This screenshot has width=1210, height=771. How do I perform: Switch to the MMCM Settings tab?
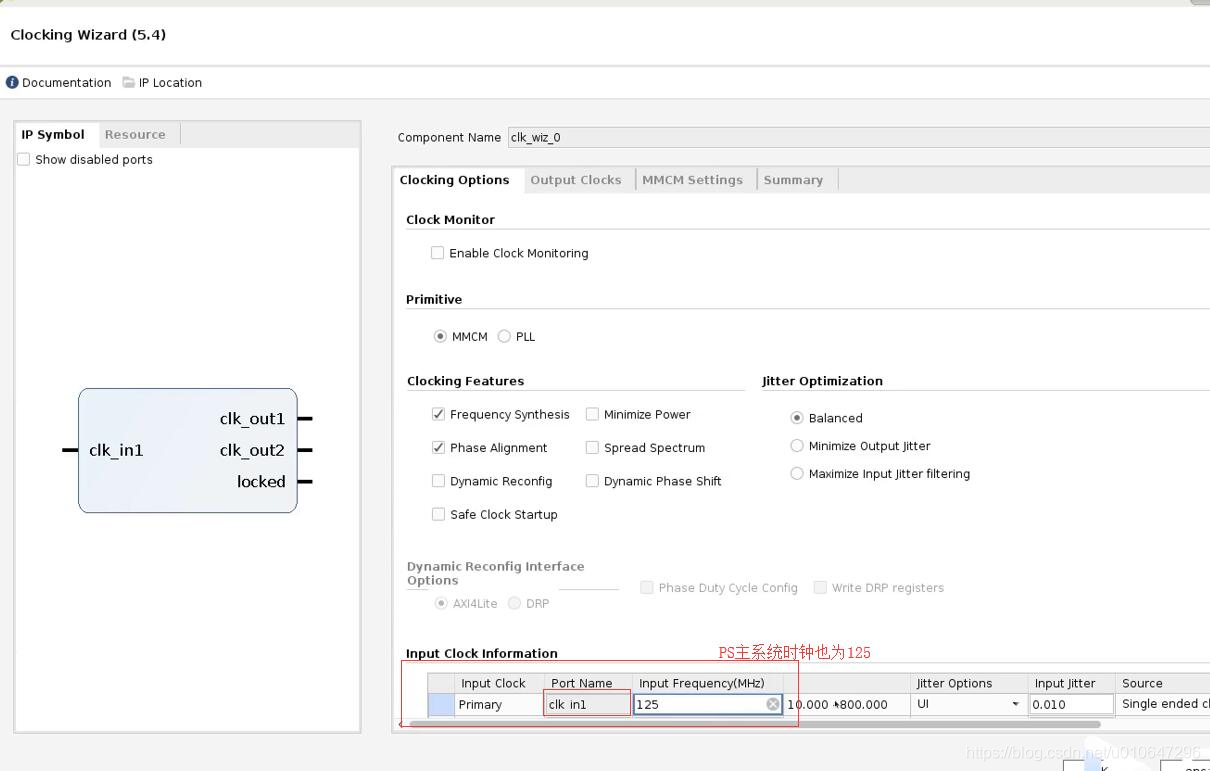(x=693, y=180)
